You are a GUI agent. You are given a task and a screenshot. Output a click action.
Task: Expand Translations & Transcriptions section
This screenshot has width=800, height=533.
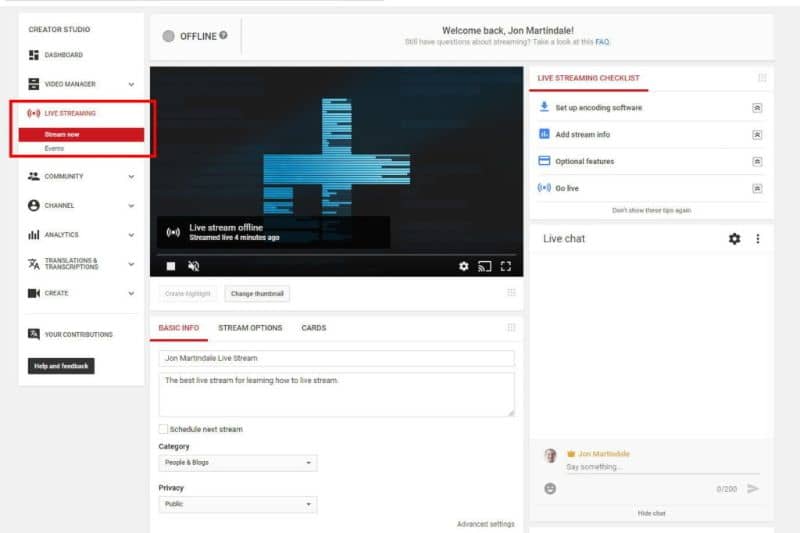131,264
